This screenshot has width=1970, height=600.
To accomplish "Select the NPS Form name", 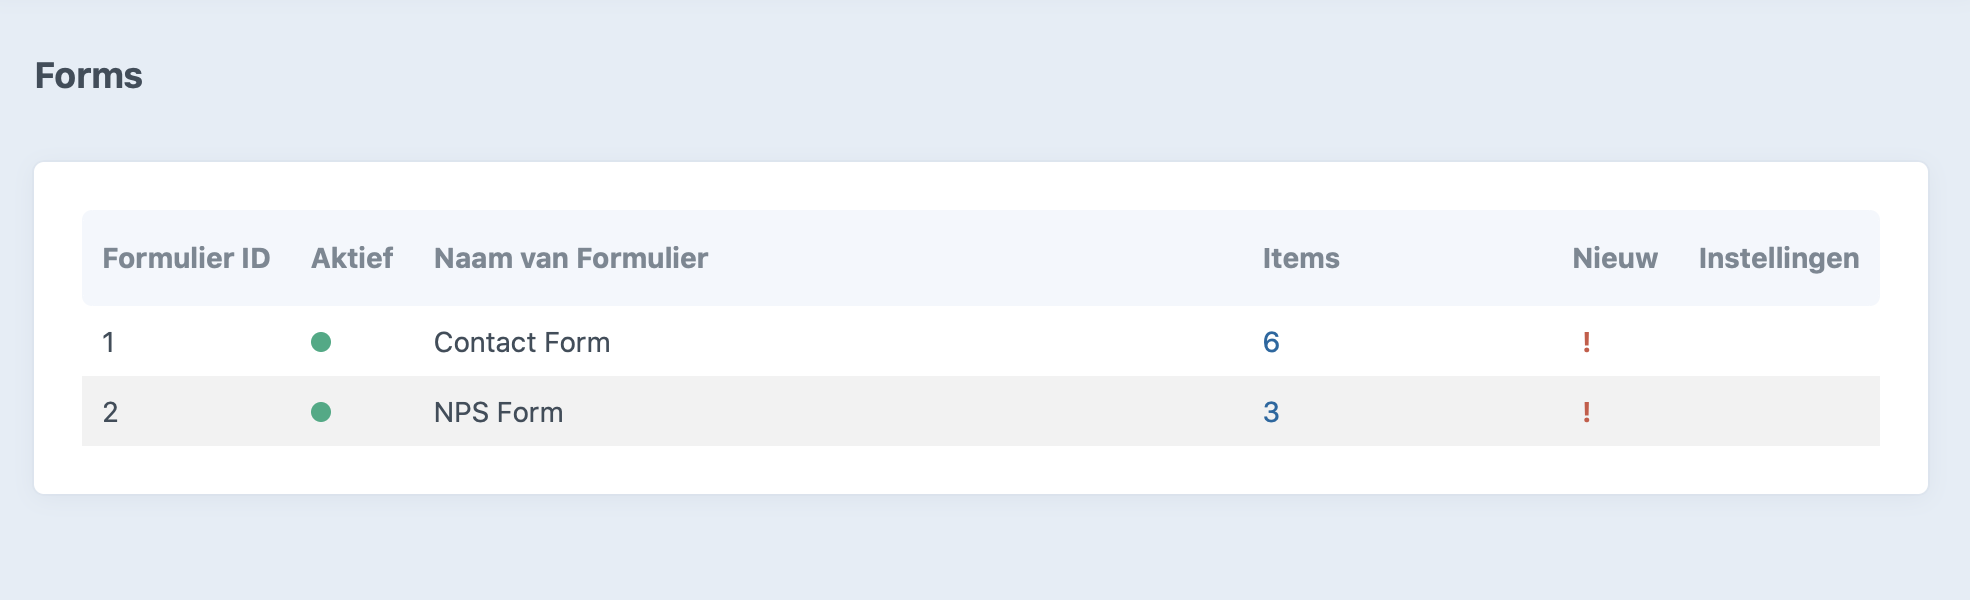I will point(498,412).
